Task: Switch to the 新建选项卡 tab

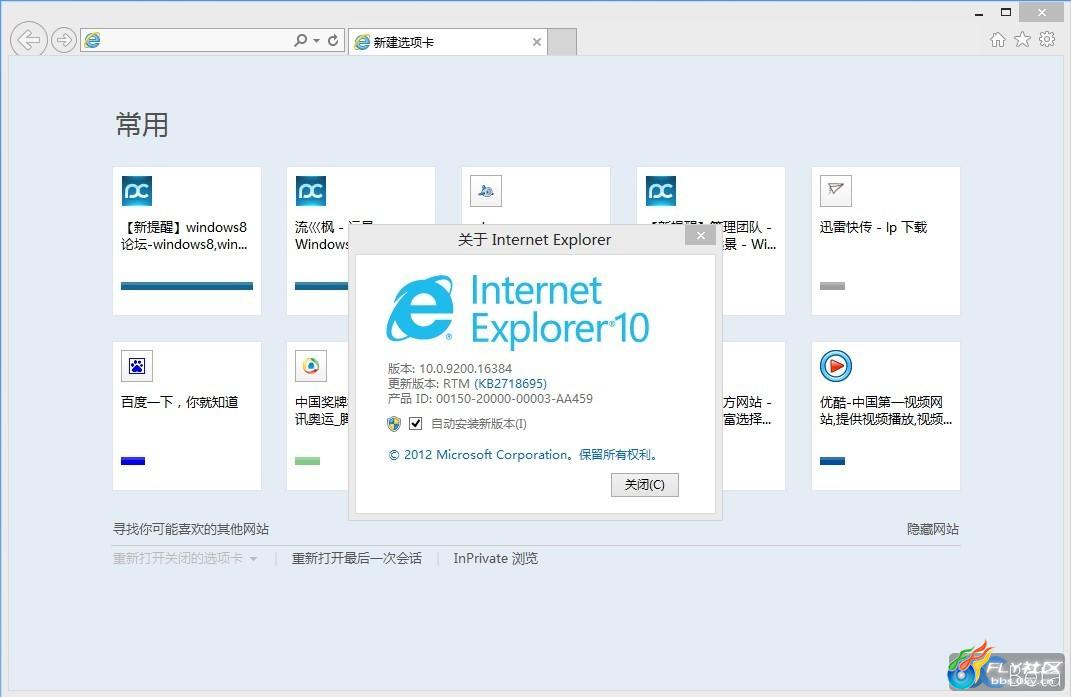Action: click(x=447, y=42)
